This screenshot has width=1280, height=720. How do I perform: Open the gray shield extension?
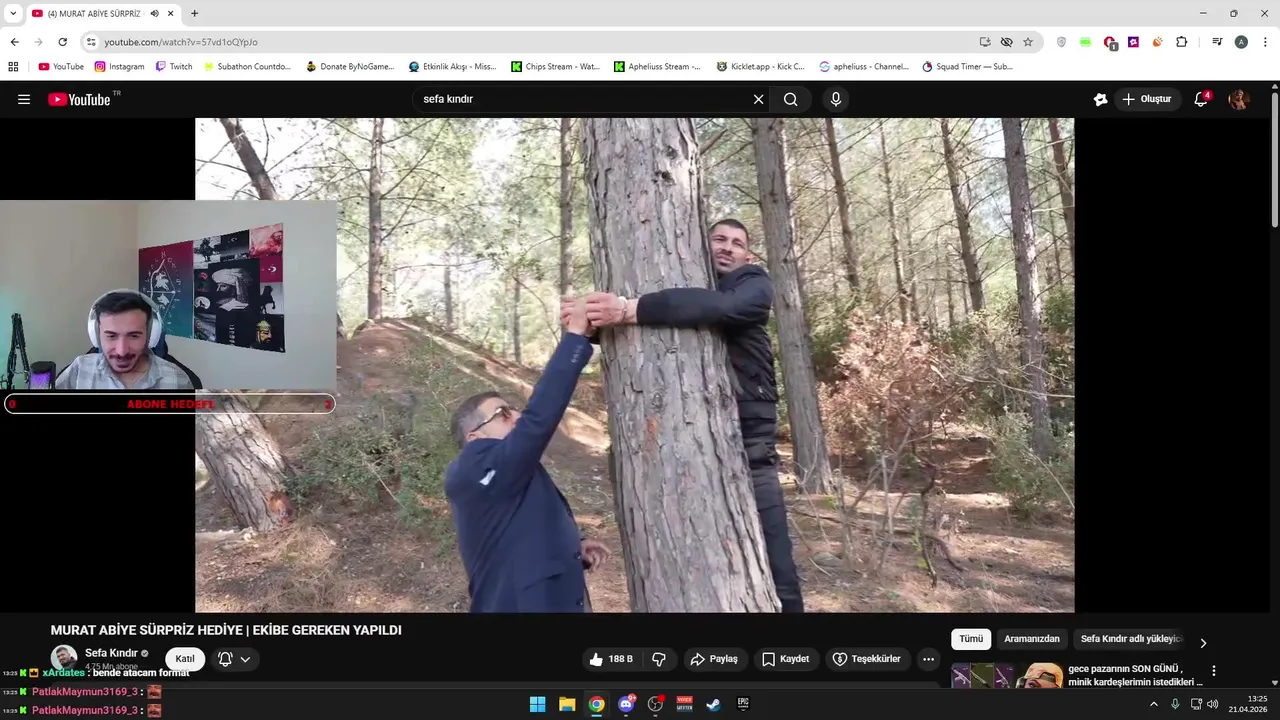(x=1061, y=42)
